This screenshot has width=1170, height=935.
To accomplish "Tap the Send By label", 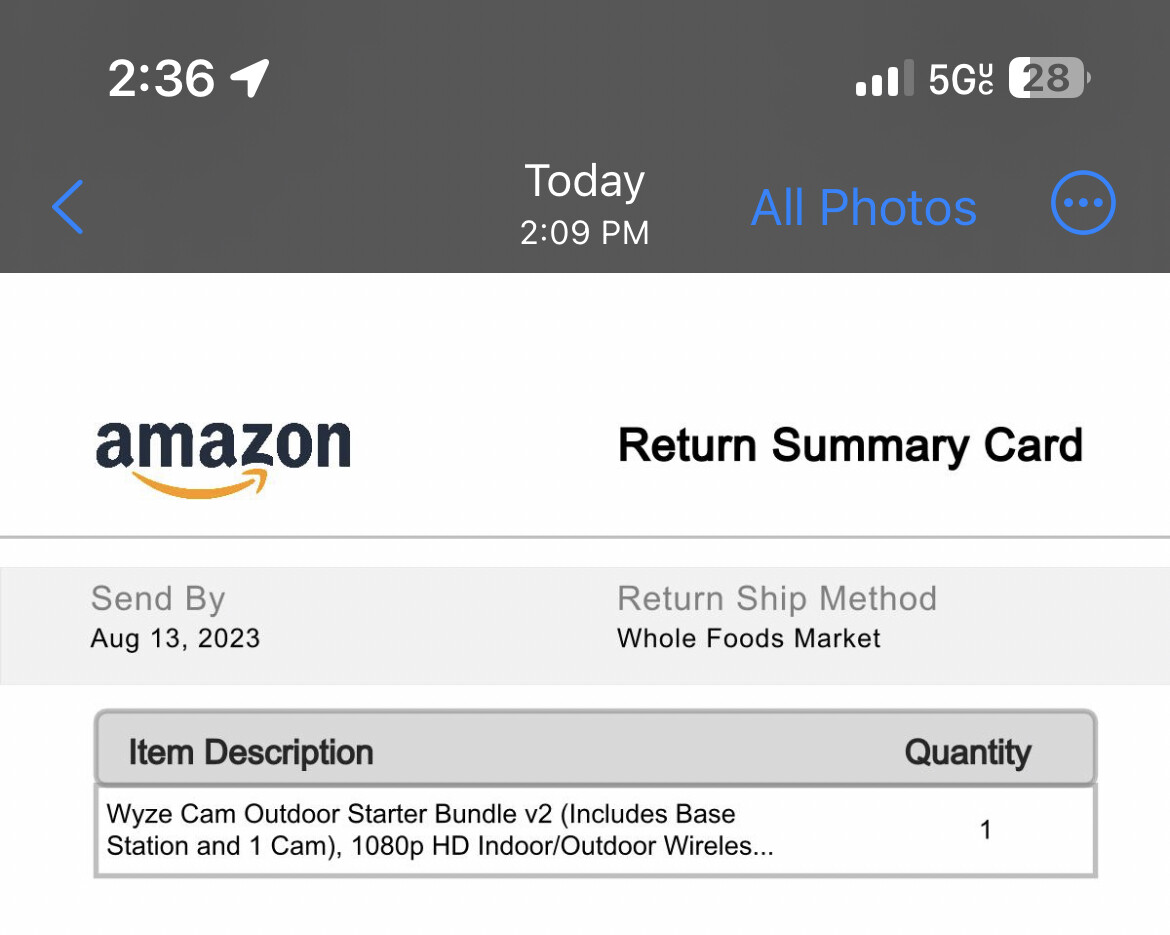I will point(158,598).
